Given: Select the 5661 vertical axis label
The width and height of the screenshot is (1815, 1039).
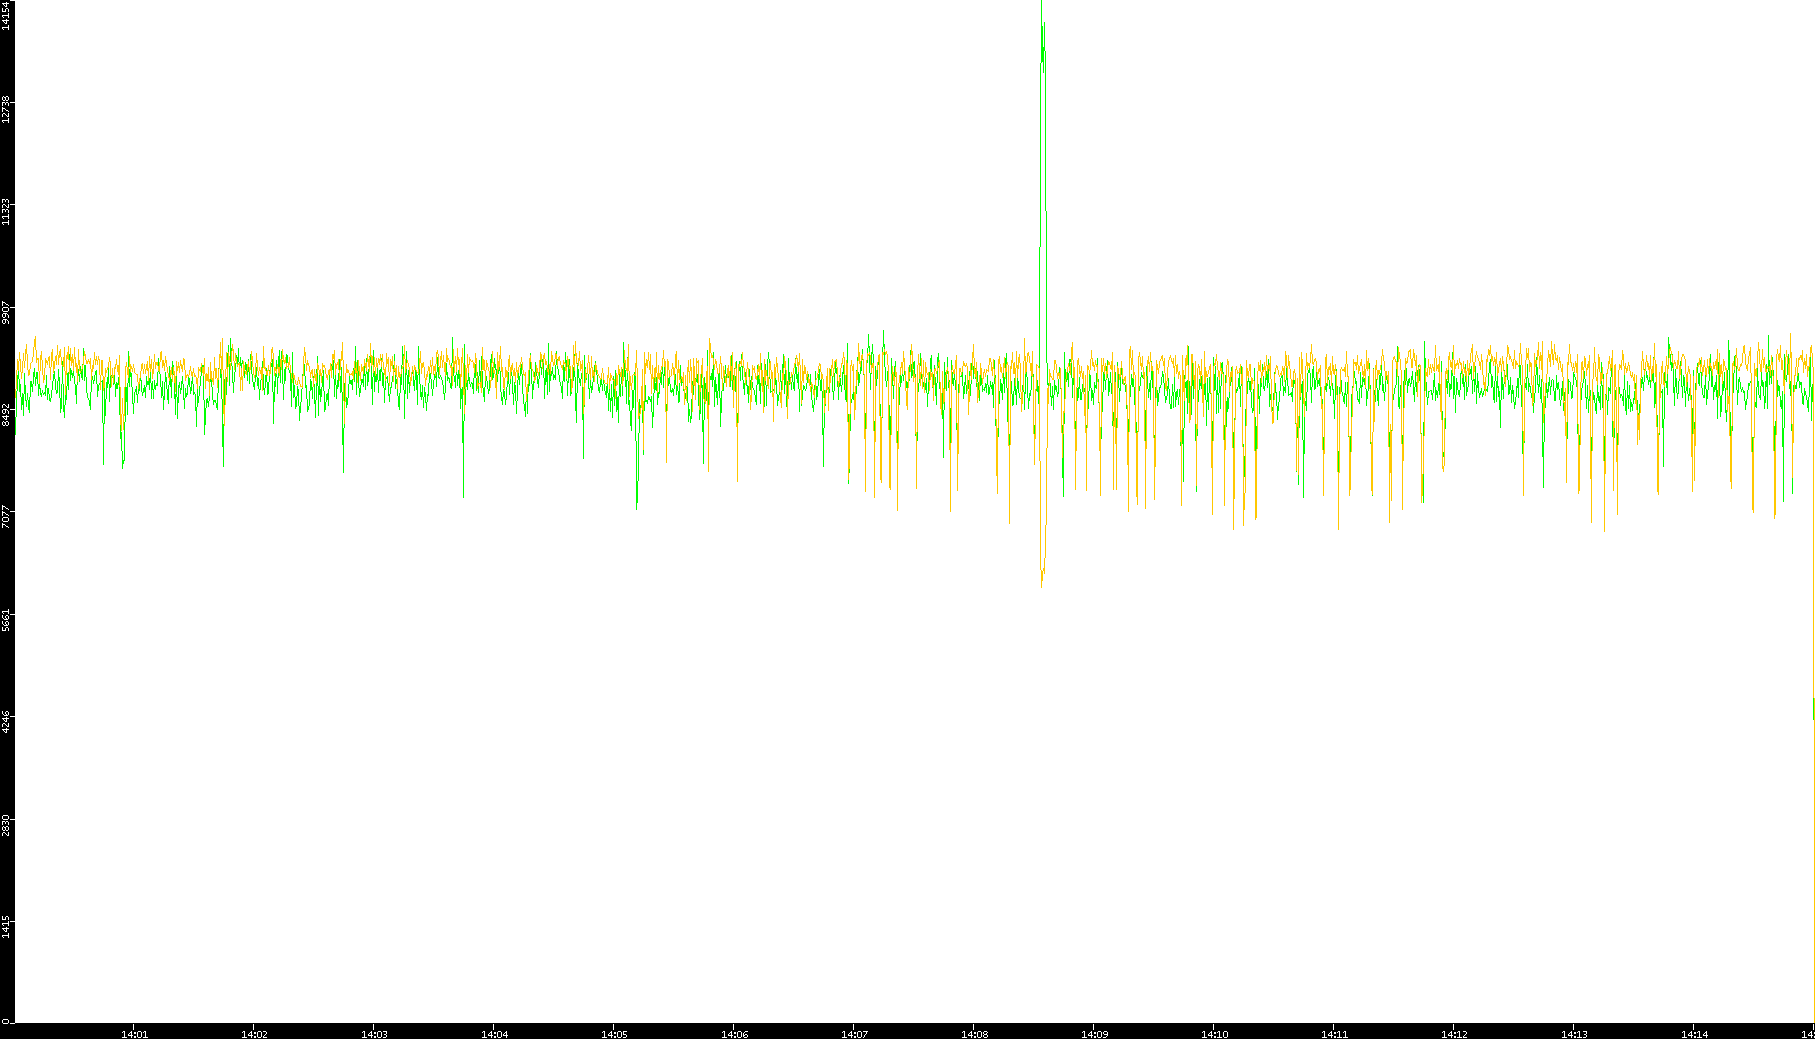Looking at the screenshot, I should click(6, 619).
